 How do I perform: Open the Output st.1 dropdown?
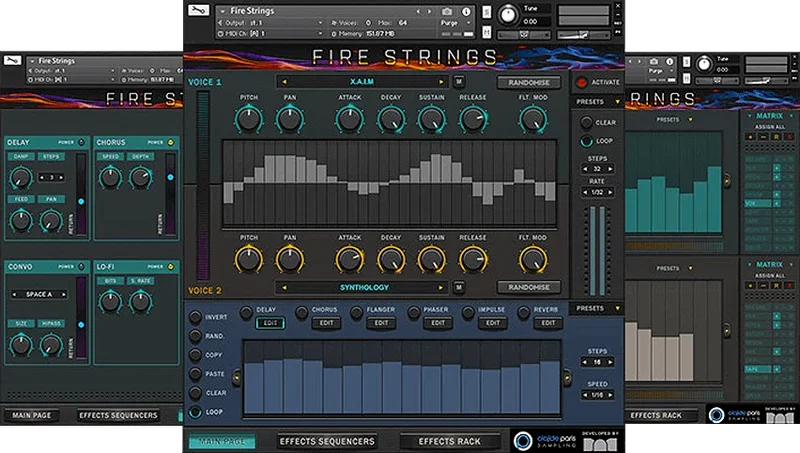click(x=320, y=23)
